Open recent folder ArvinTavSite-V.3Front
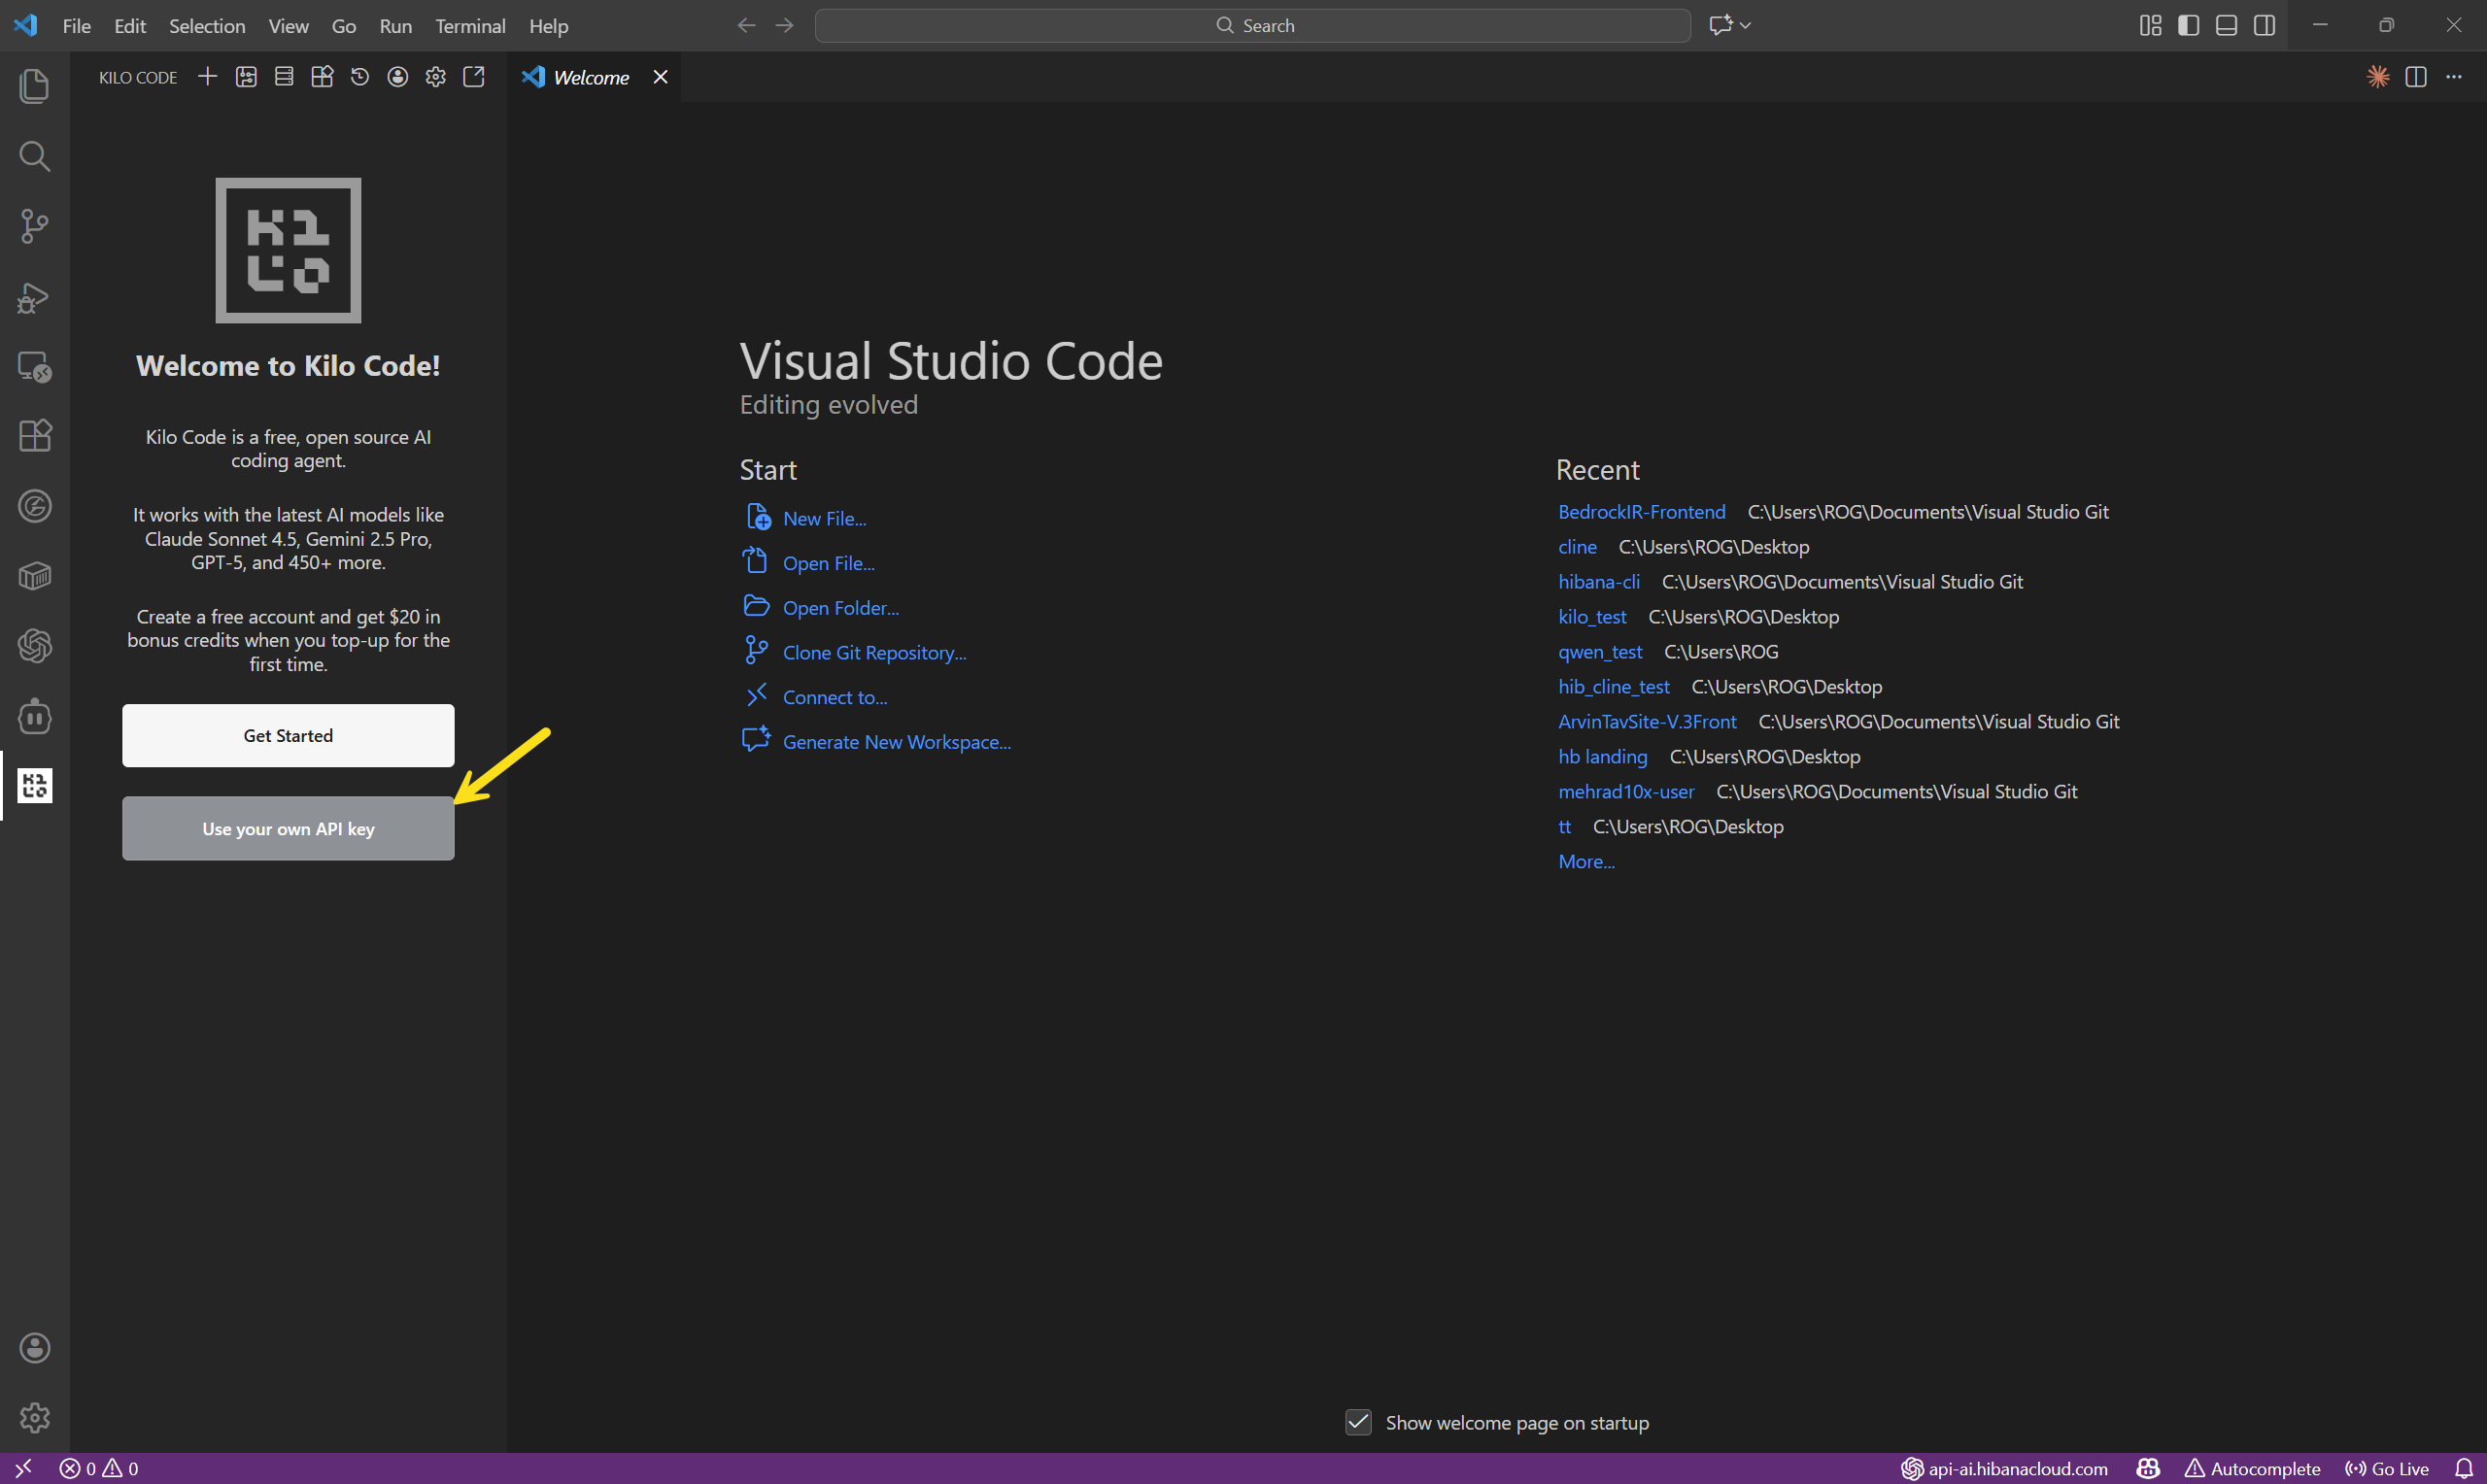The image size is (2487, 1484). pos(1648,722)
